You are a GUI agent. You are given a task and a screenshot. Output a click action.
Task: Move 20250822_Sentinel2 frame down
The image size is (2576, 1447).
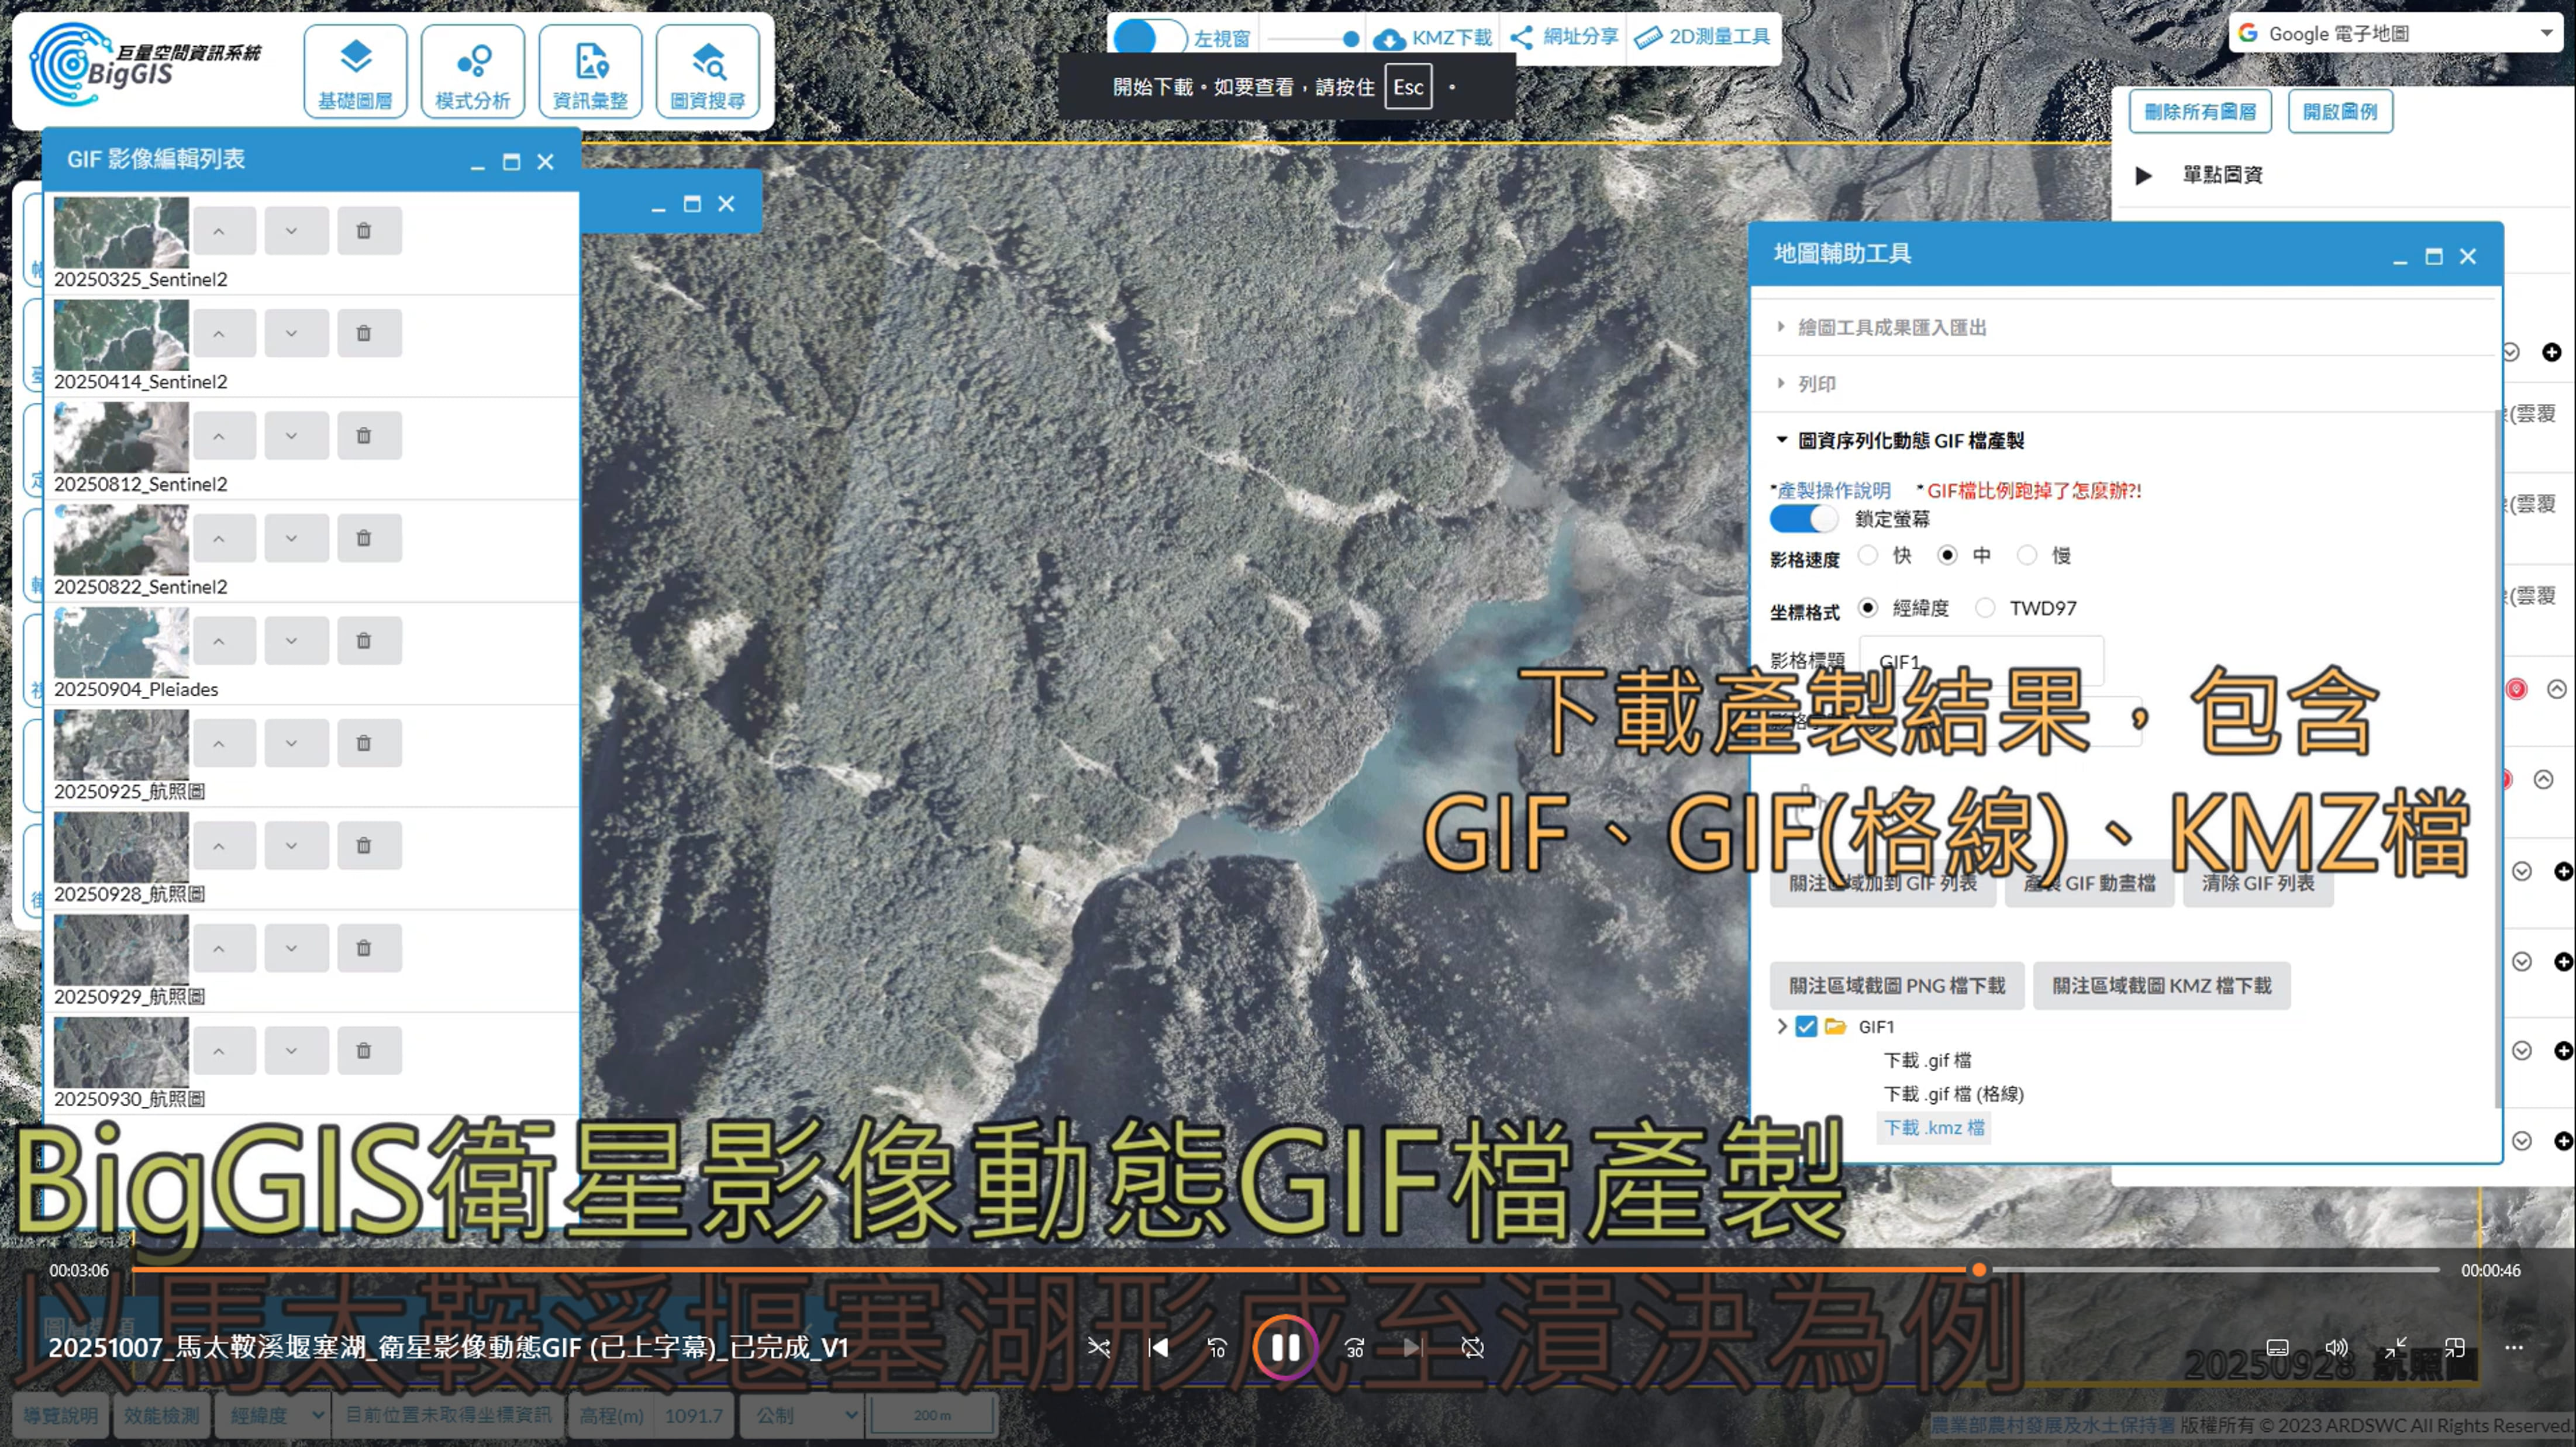(x=291, y=538)
